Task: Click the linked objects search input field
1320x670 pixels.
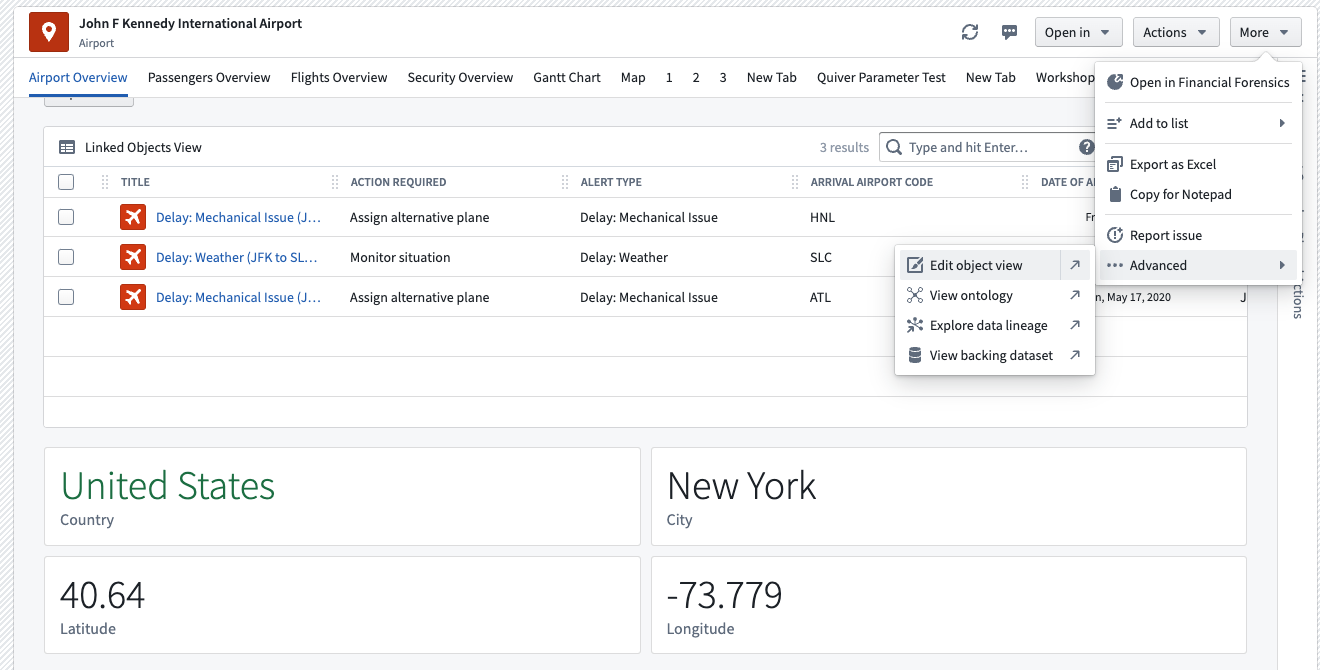Action: point(990,147)
